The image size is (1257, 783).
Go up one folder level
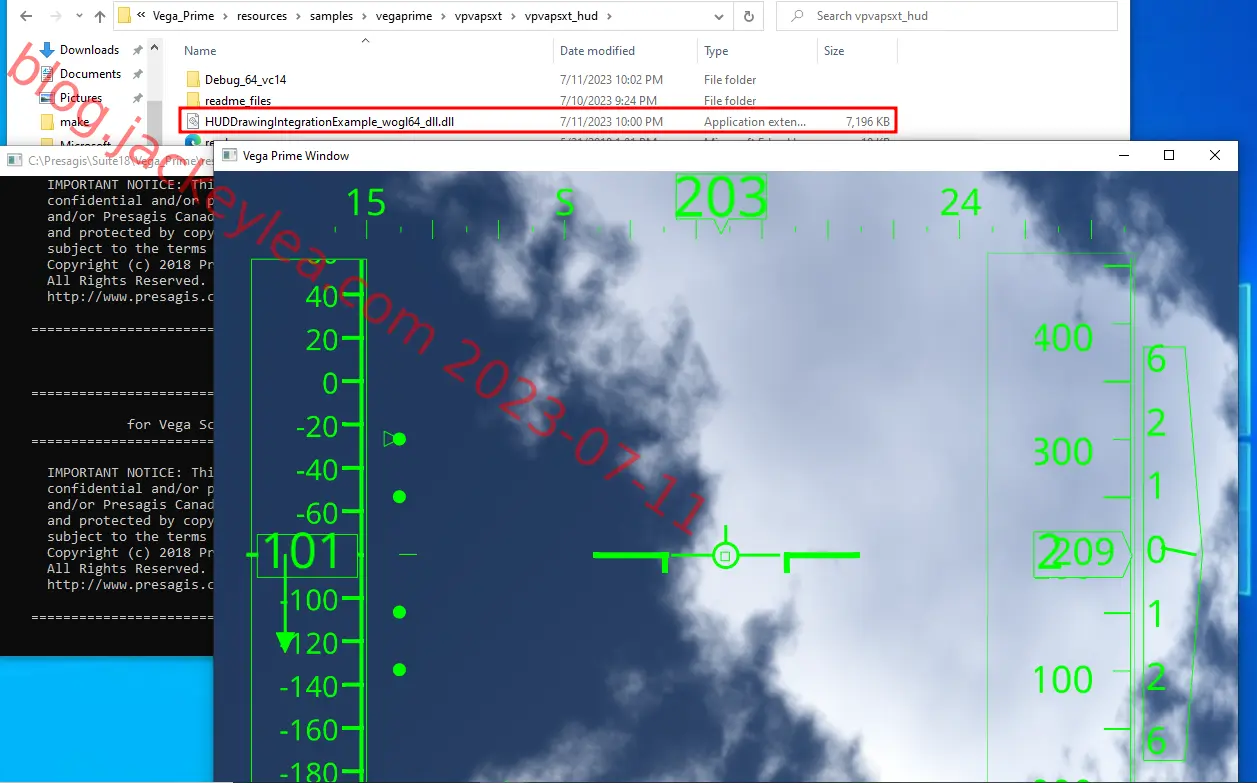pos(100,16)
